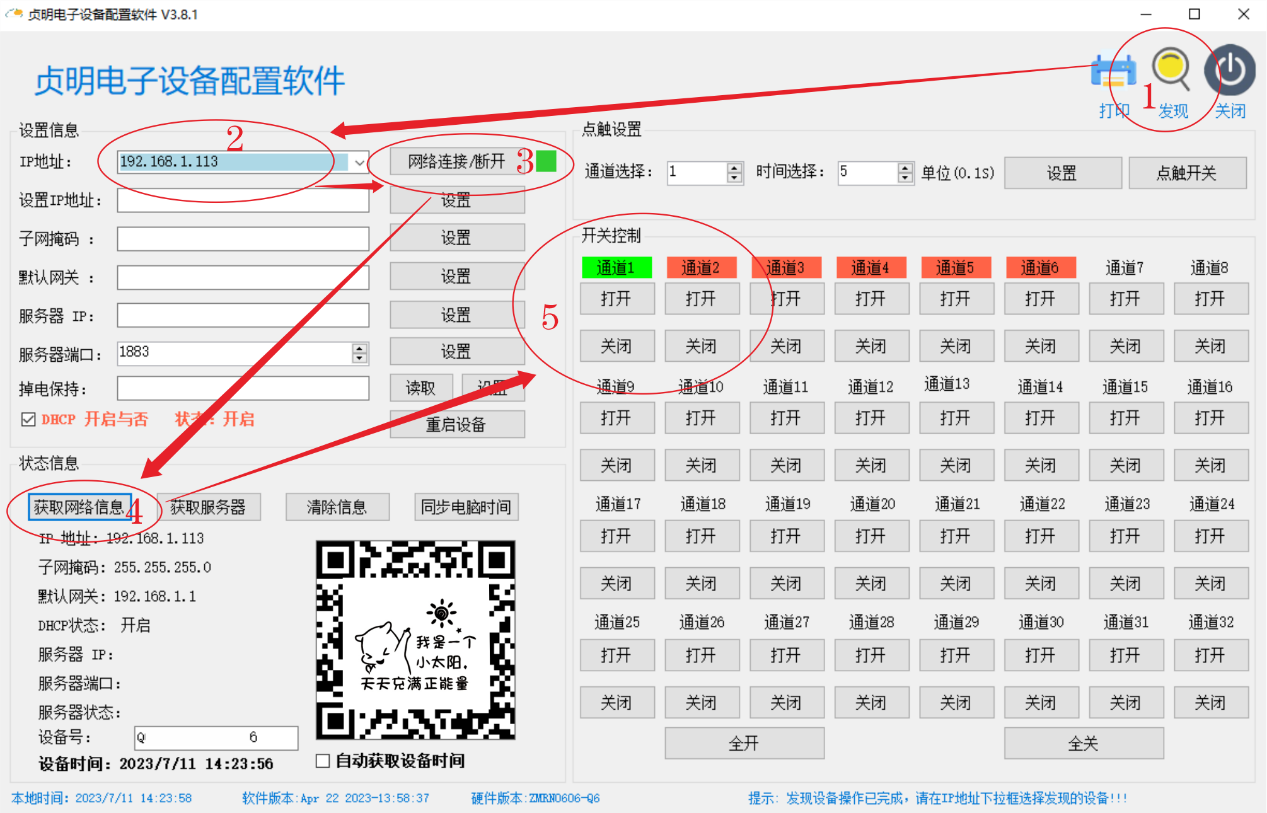Click 打开 under 通道30
The width and height of the screenshot is (1267, 813).
pos(1041,655)
